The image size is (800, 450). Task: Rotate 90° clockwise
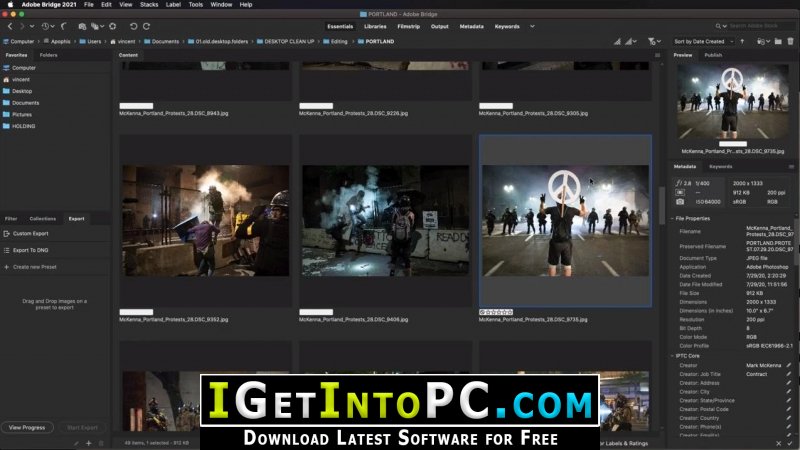pyautogui.click(x=146, y=26)
